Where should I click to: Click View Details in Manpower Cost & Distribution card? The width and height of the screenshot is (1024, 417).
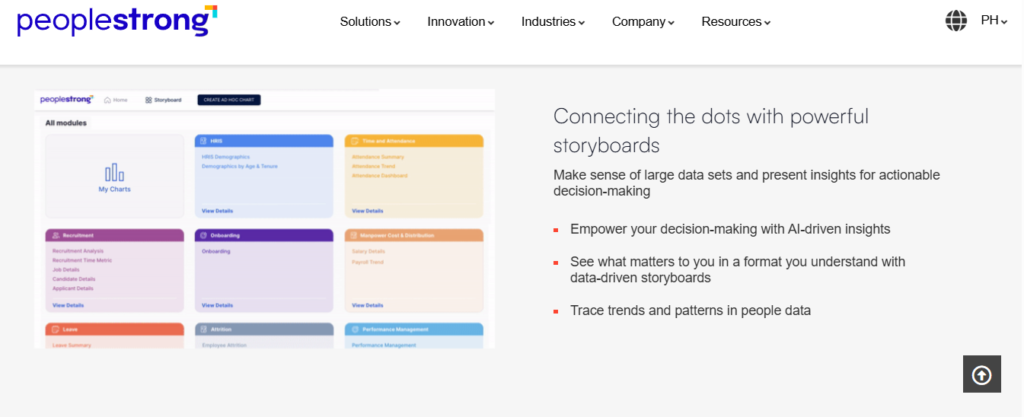367,305
